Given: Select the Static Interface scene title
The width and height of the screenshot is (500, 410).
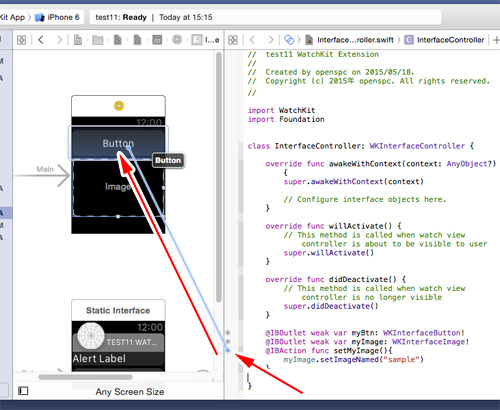Looking at the screenshot, I should pyautogui.click(x=118, y=311).
